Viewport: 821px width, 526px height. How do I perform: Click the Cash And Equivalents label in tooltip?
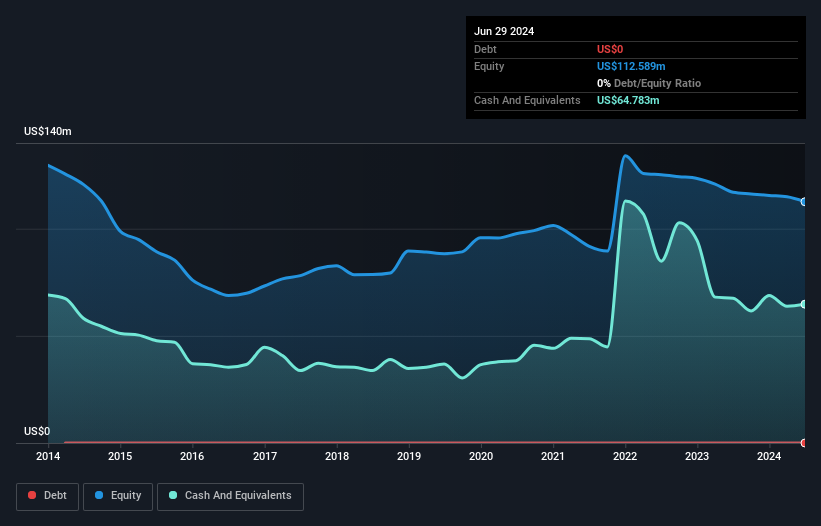(527, 100)
